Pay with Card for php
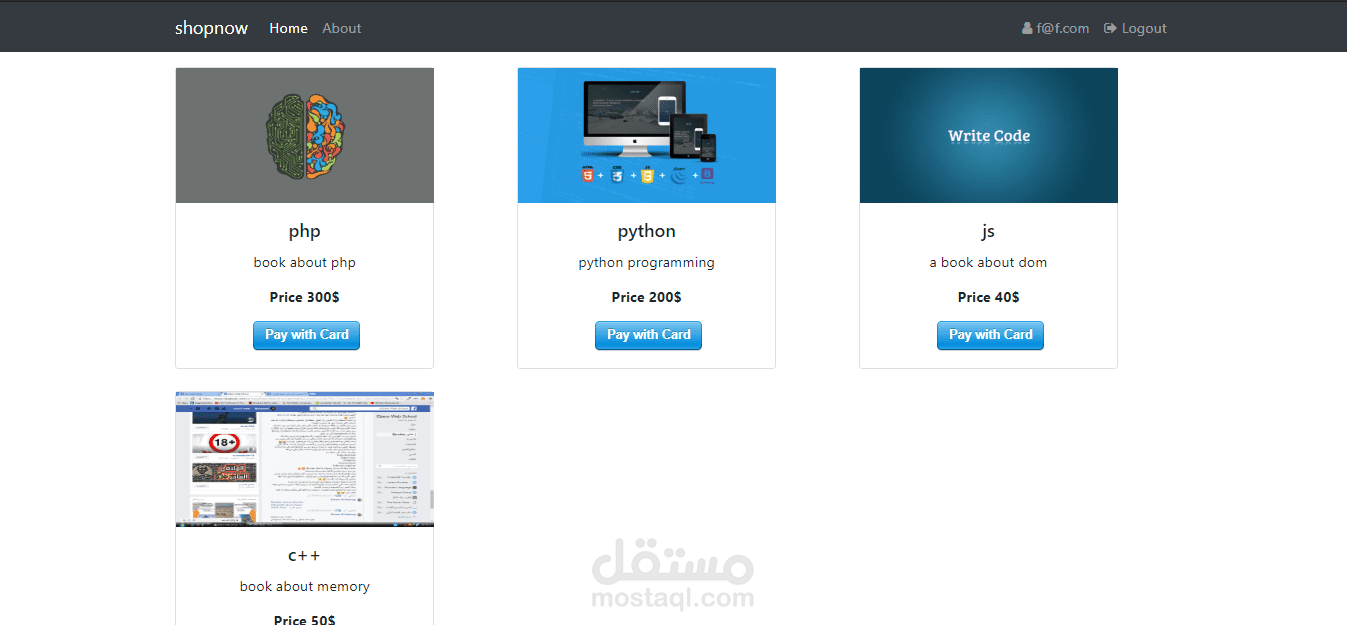Image resolution: width=1347 pixels, height=625 pixels. (x=306, y=335)
